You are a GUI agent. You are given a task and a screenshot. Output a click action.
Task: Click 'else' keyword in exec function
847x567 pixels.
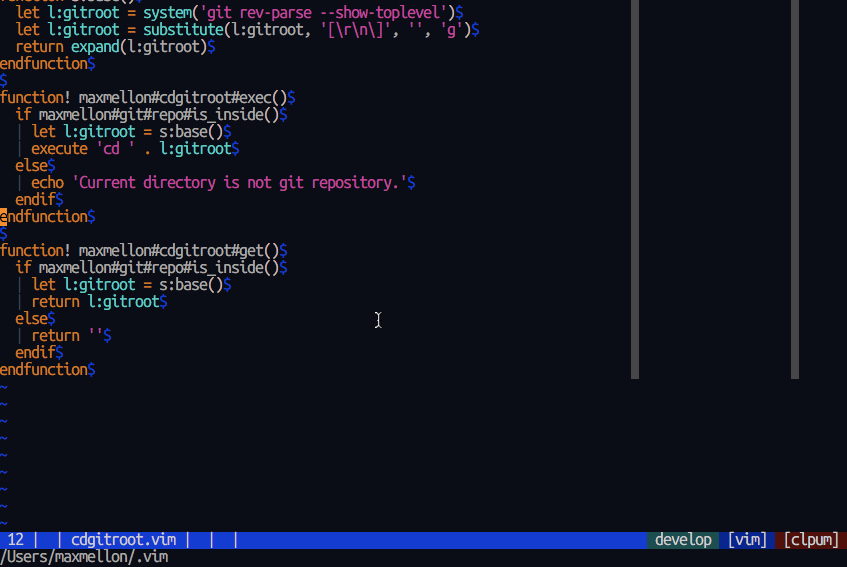(x=31, y=166)
